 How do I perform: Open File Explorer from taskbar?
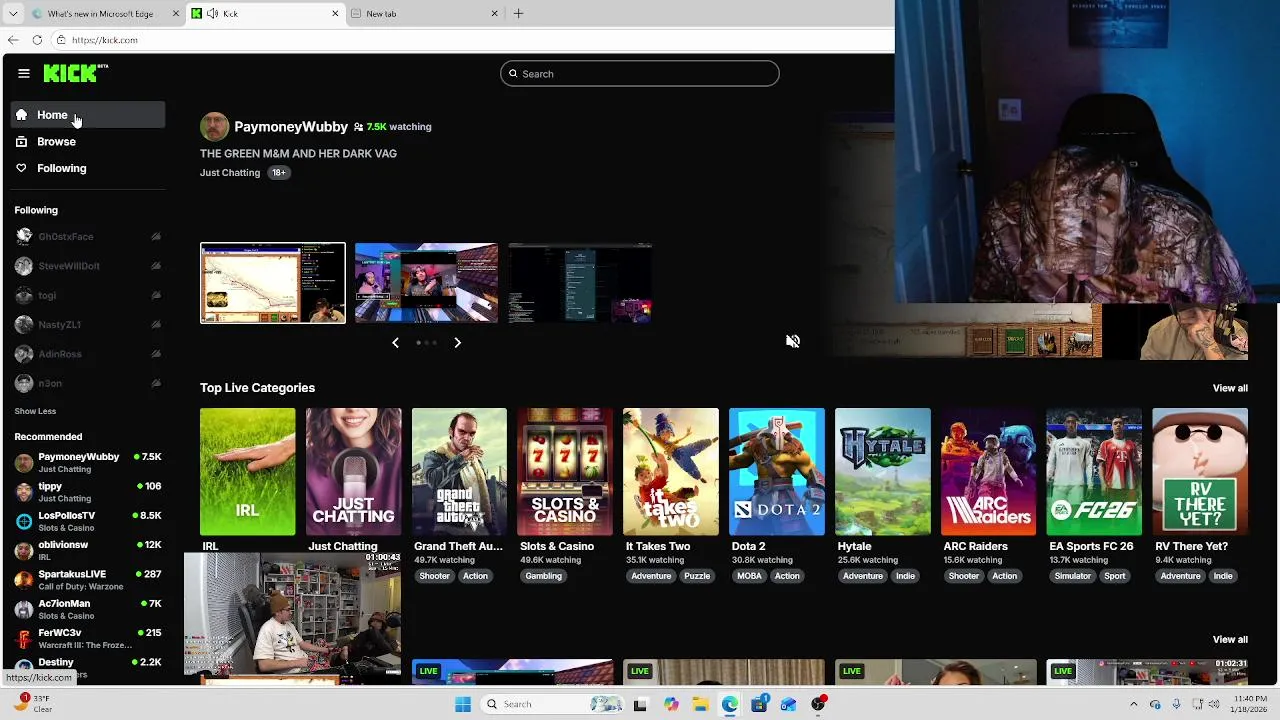(700, 704)
